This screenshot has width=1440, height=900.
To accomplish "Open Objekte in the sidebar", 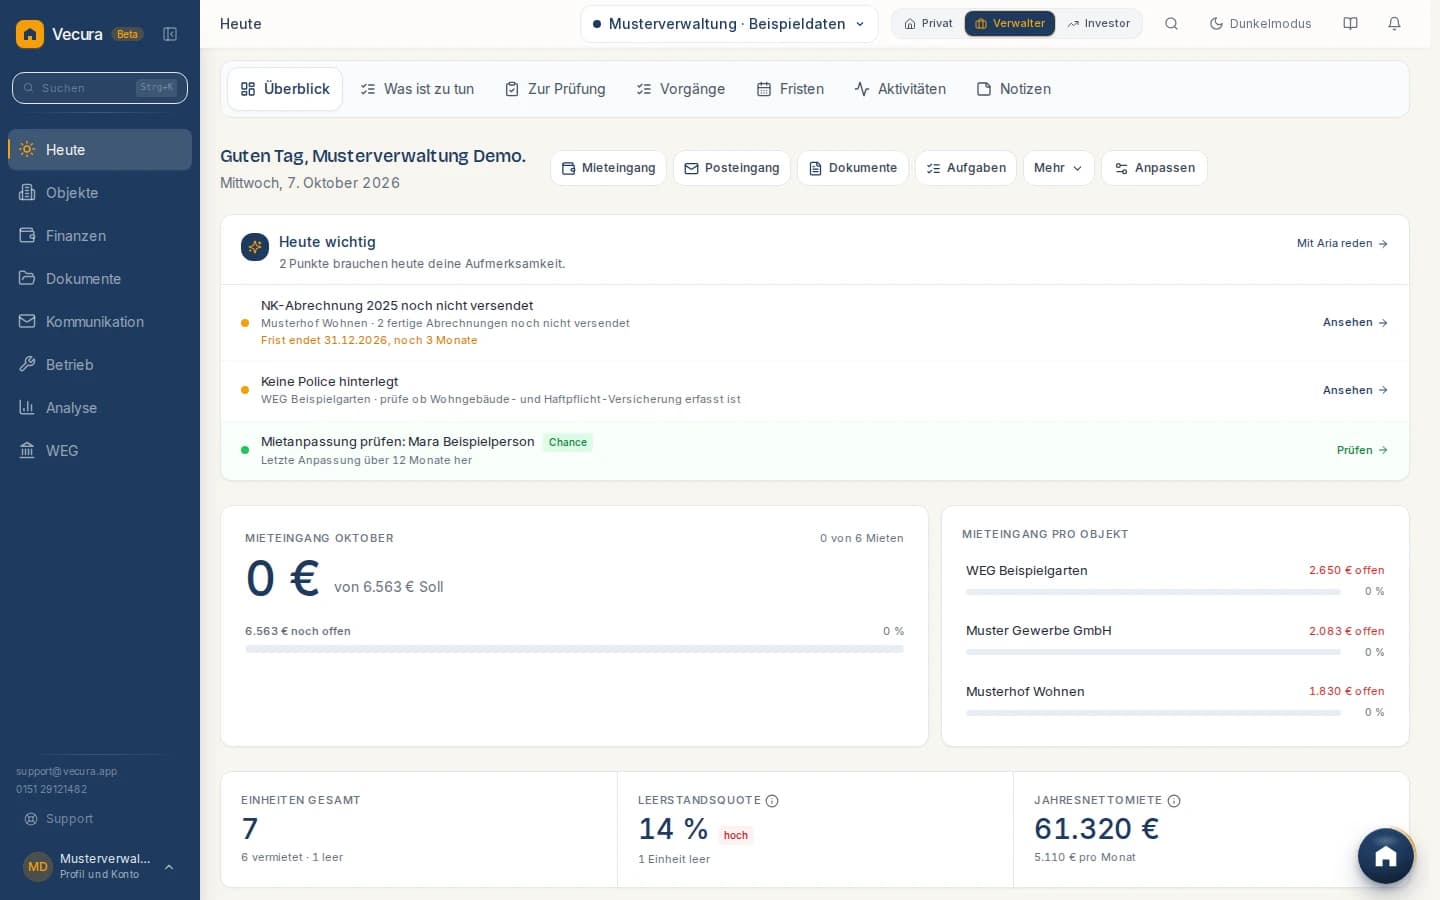I will (100, 193).
